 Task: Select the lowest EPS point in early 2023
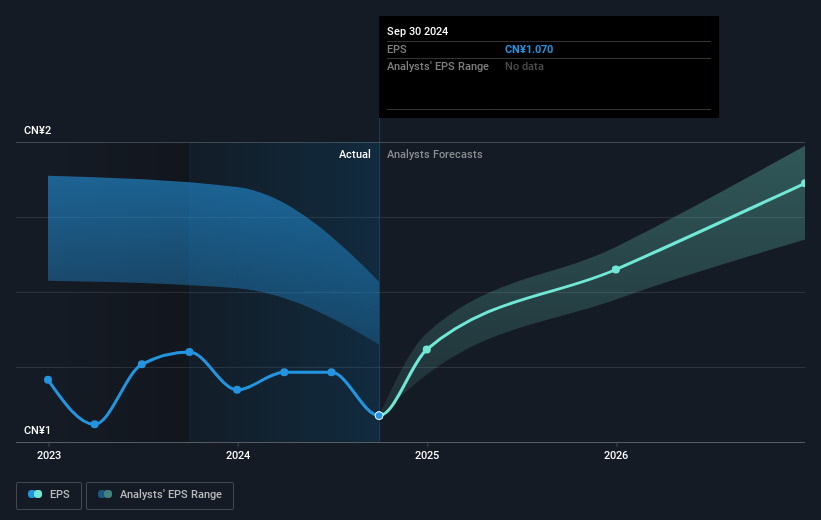coord(95,424)
